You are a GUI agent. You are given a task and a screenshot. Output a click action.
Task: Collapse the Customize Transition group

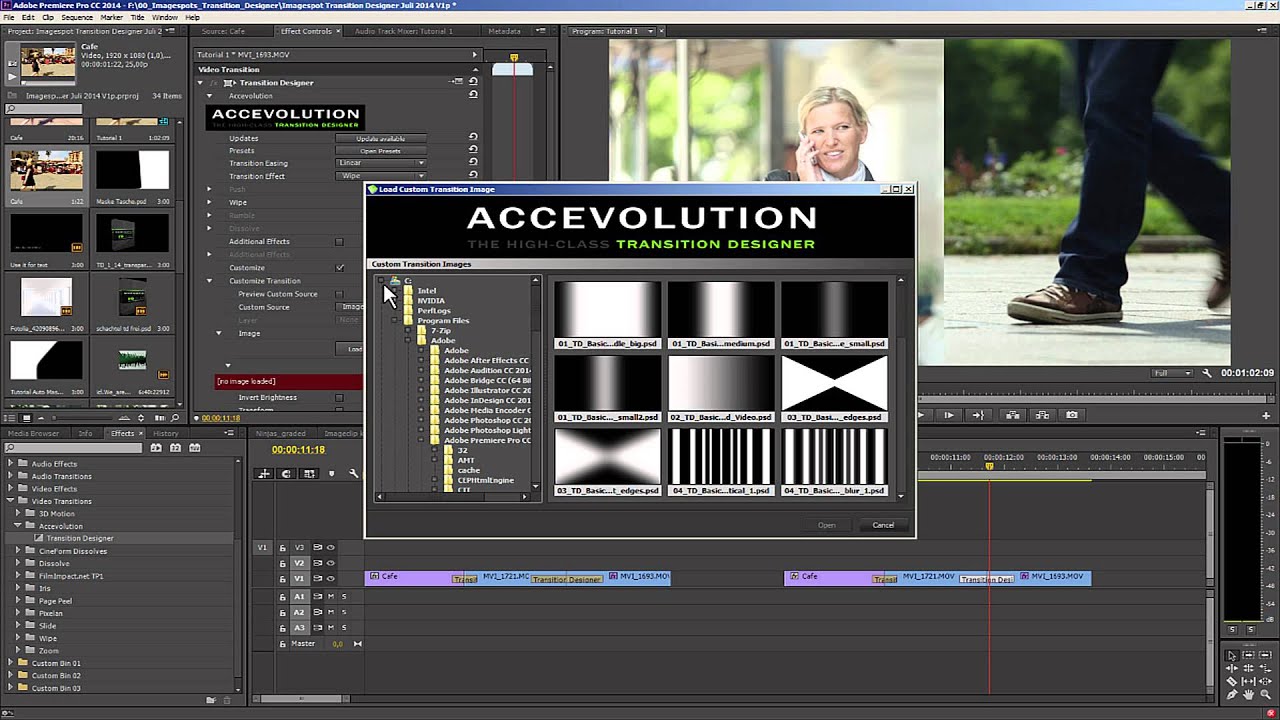(209, 281)
